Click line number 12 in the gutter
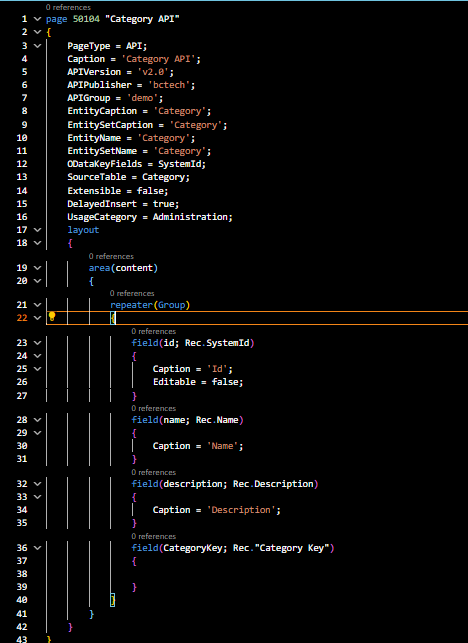 (22, 164)
